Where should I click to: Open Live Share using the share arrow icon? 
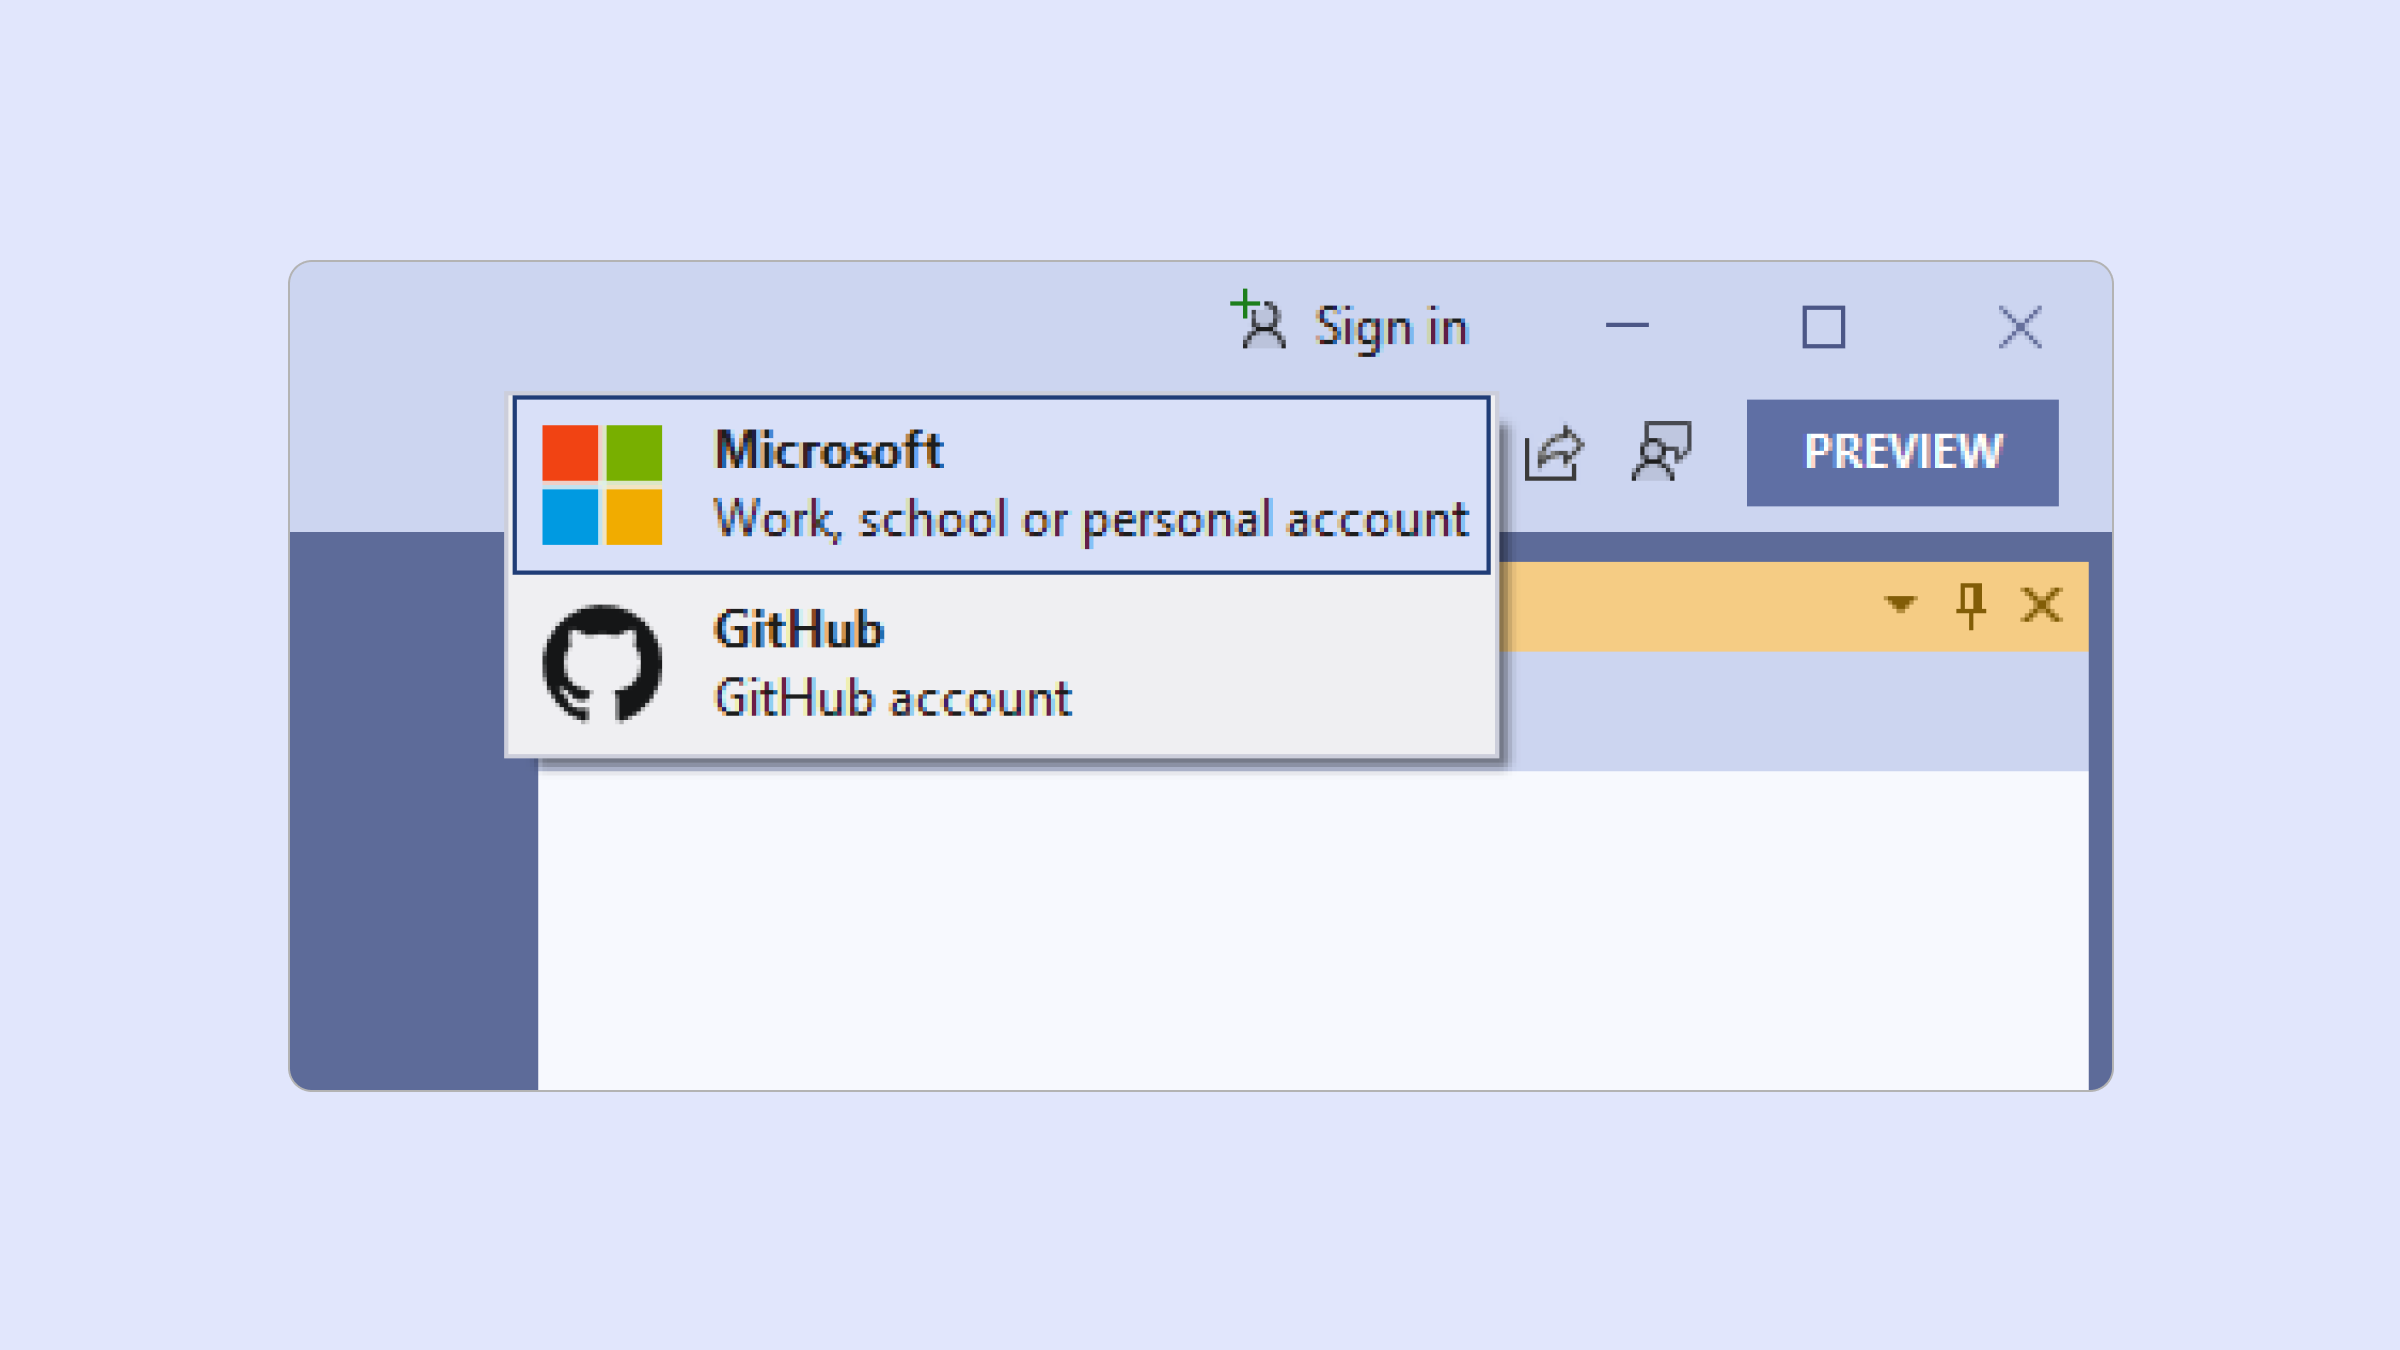(x=1553, y=454)
